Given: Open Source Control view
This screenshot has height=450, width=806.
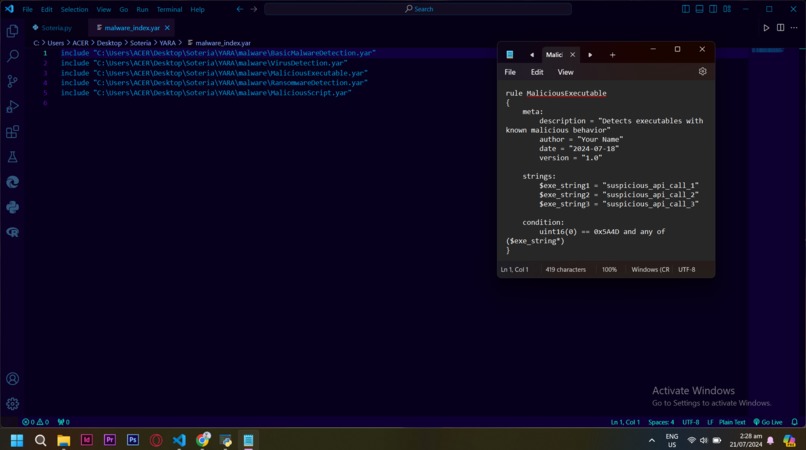Looking at the screenshot, I should (12, 81).
